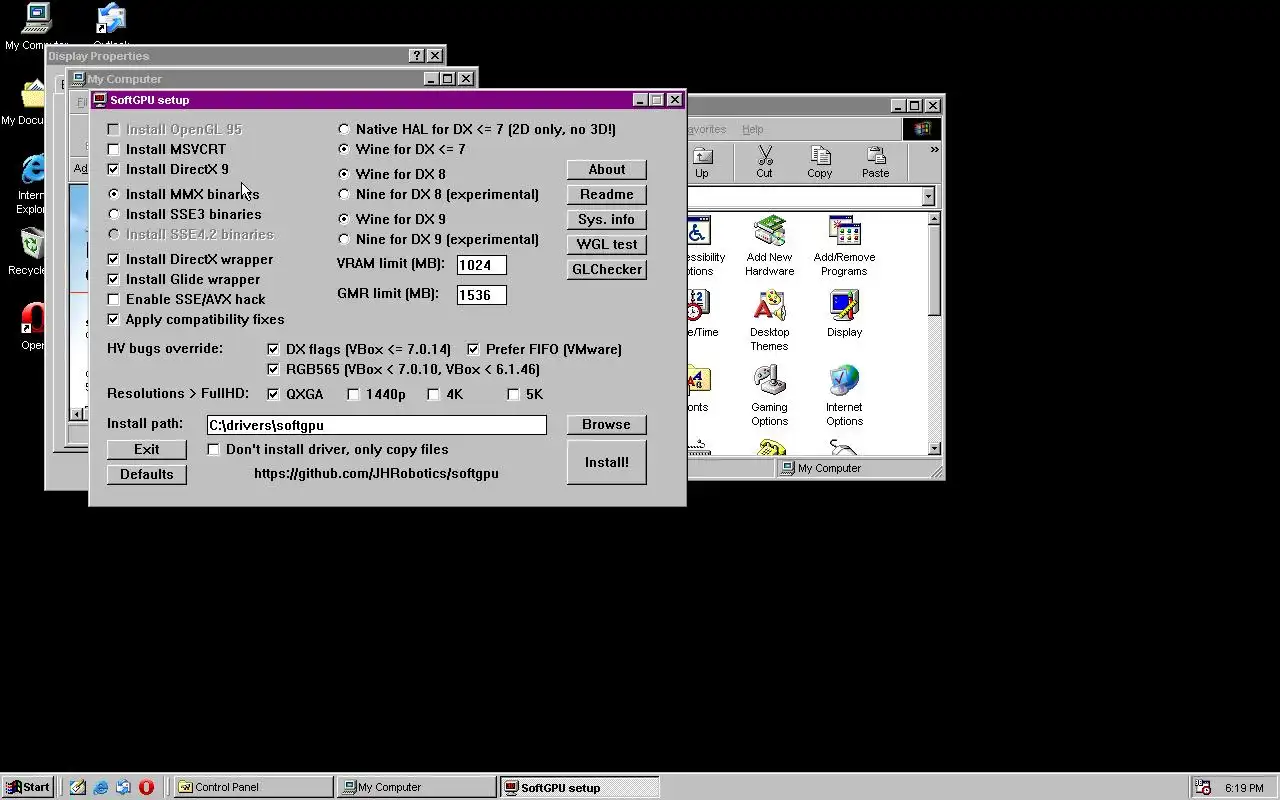This screenshot has width=1280, height=800.
Task: Click Show Desktop in Quick Launch
Action: tap(78, 787)
